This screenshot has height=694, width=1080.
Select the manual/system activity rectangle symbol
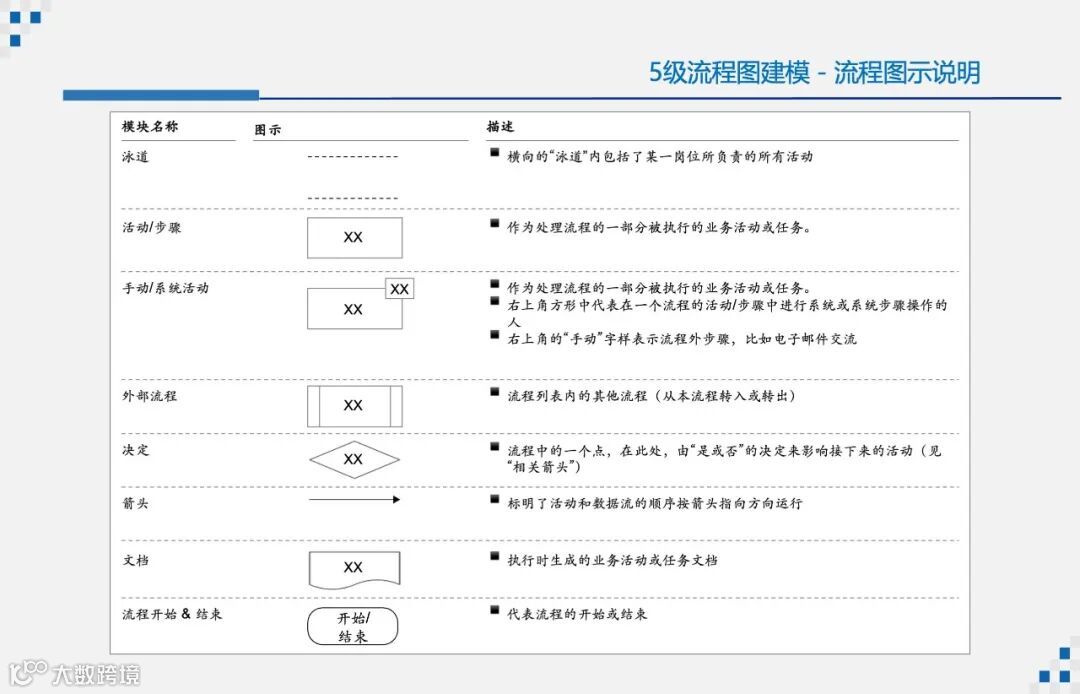(355, 308)
